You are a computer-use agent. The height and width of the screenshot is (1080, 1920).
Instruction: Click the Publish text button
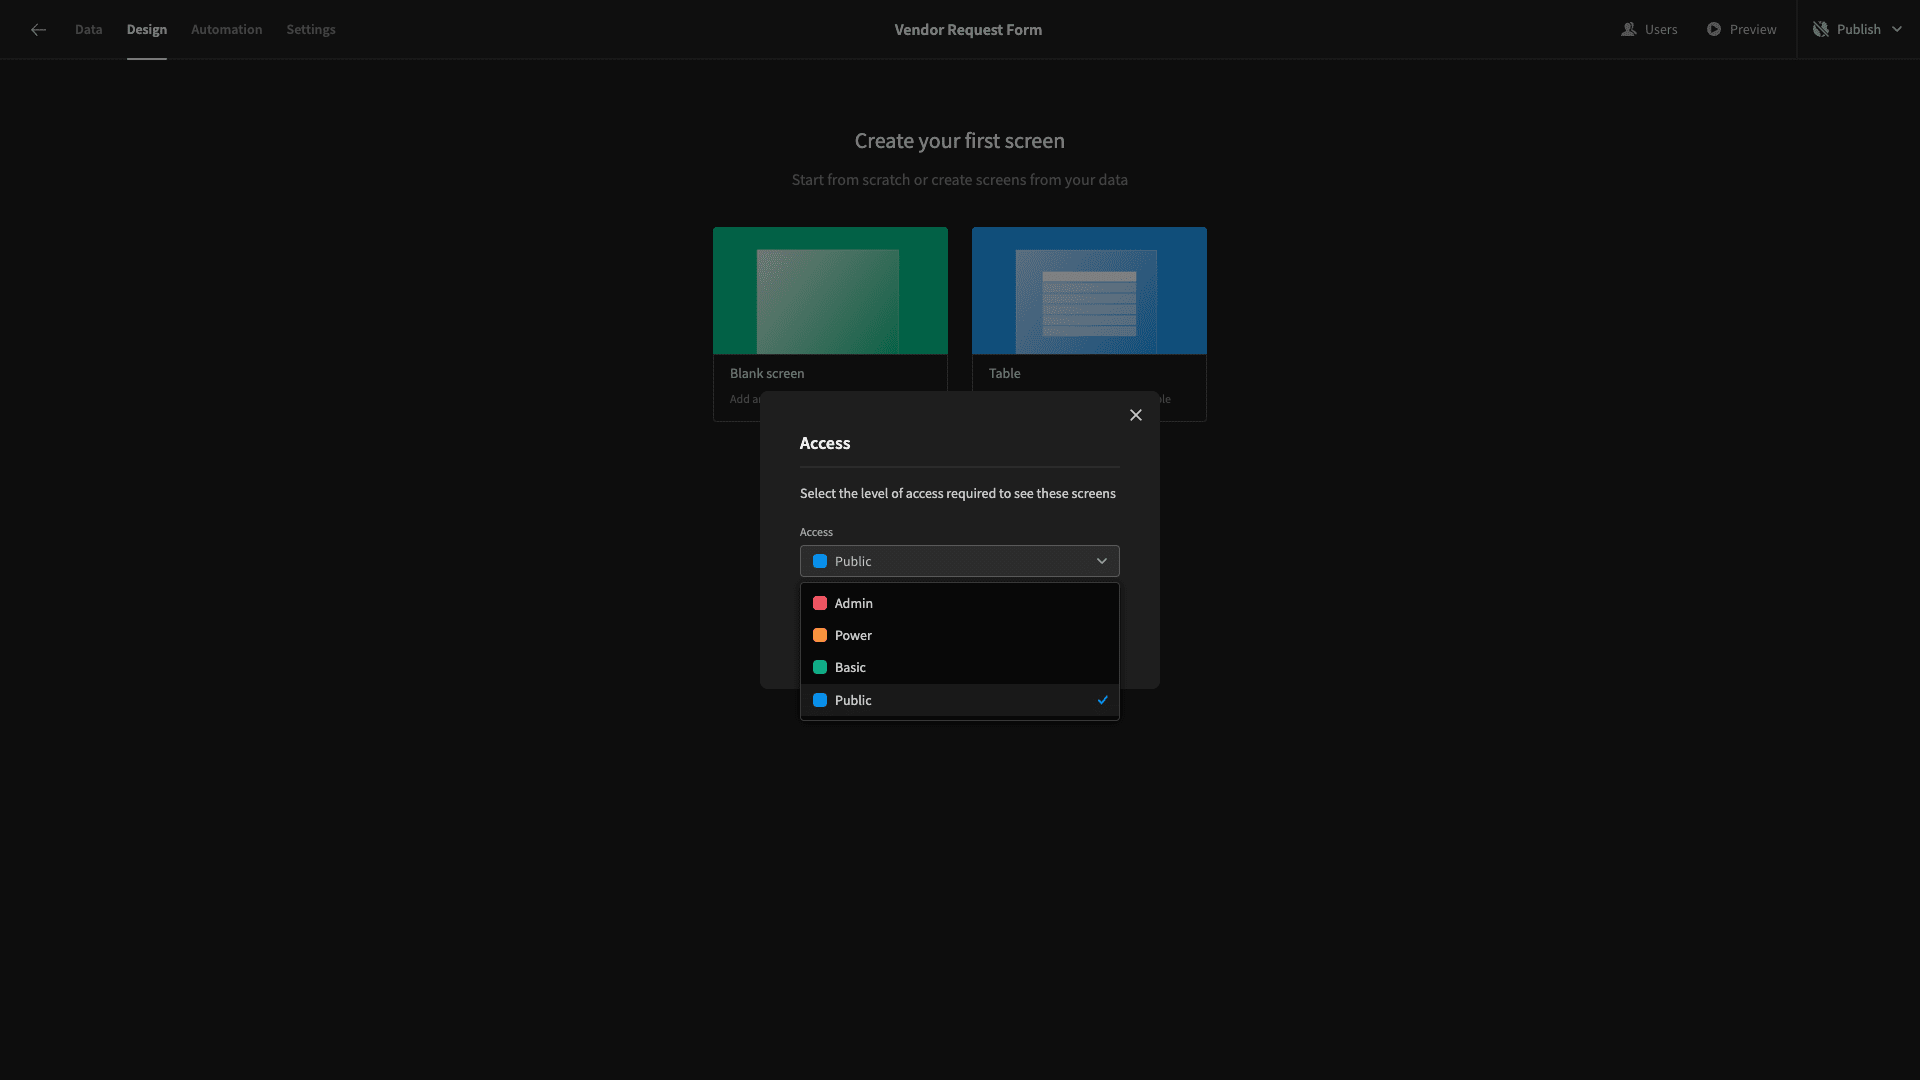(x=1859, y=30)
